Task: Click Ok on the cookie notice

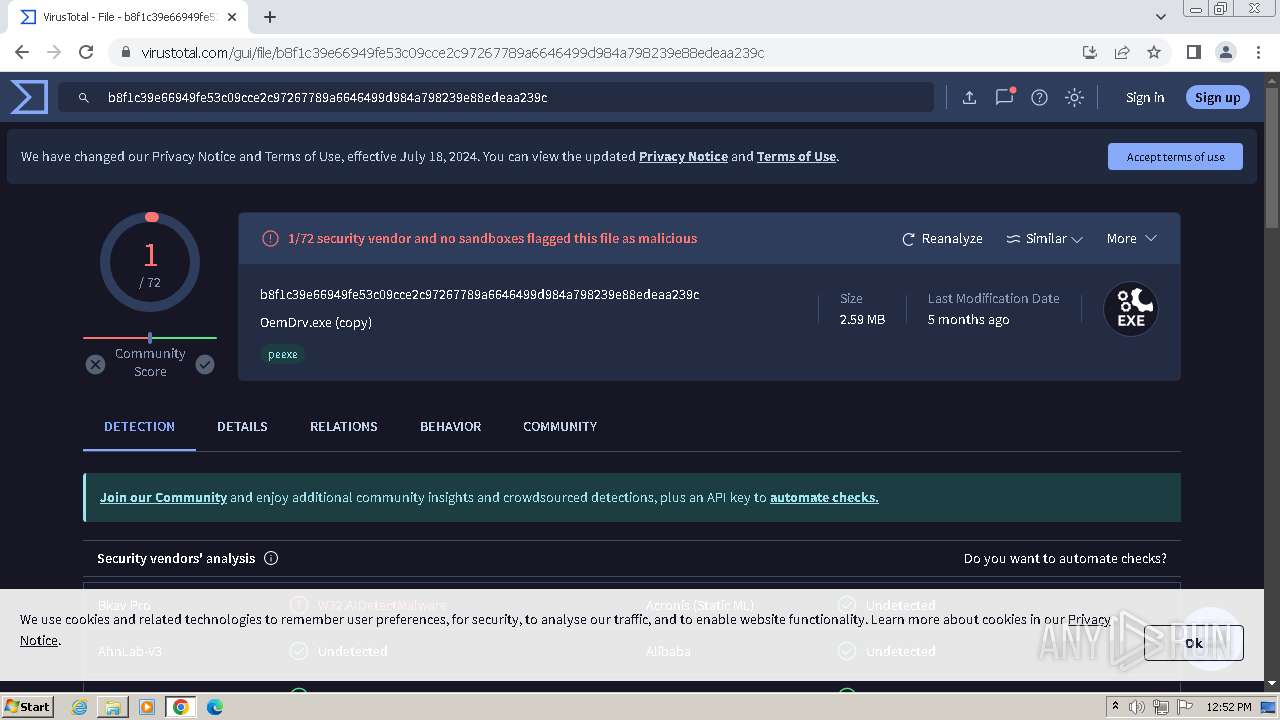Action: (1194, 643)
